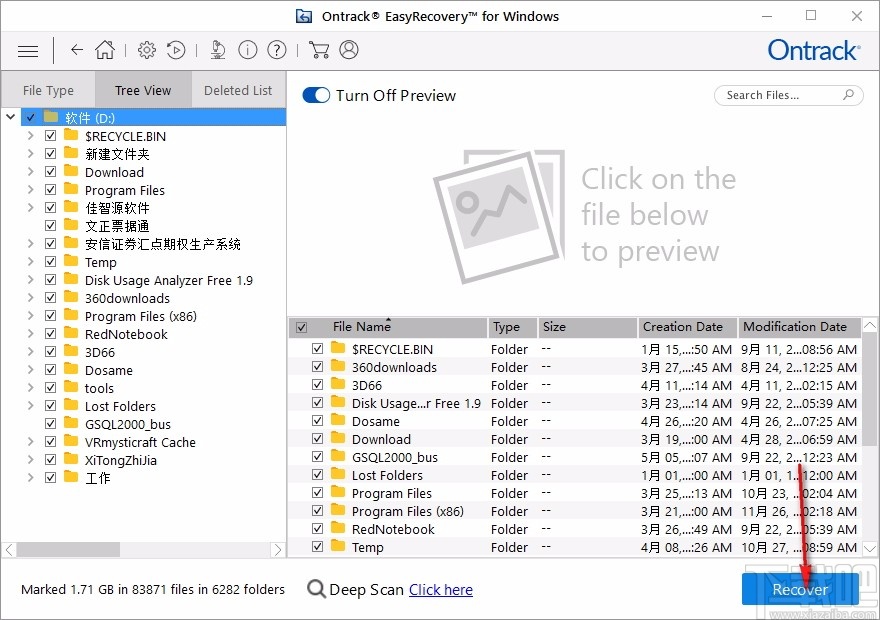The width and height of the screenshot is (880, 620).
Task: Uncheck the 工作 folder checkbox
Action: pos(51,477)
